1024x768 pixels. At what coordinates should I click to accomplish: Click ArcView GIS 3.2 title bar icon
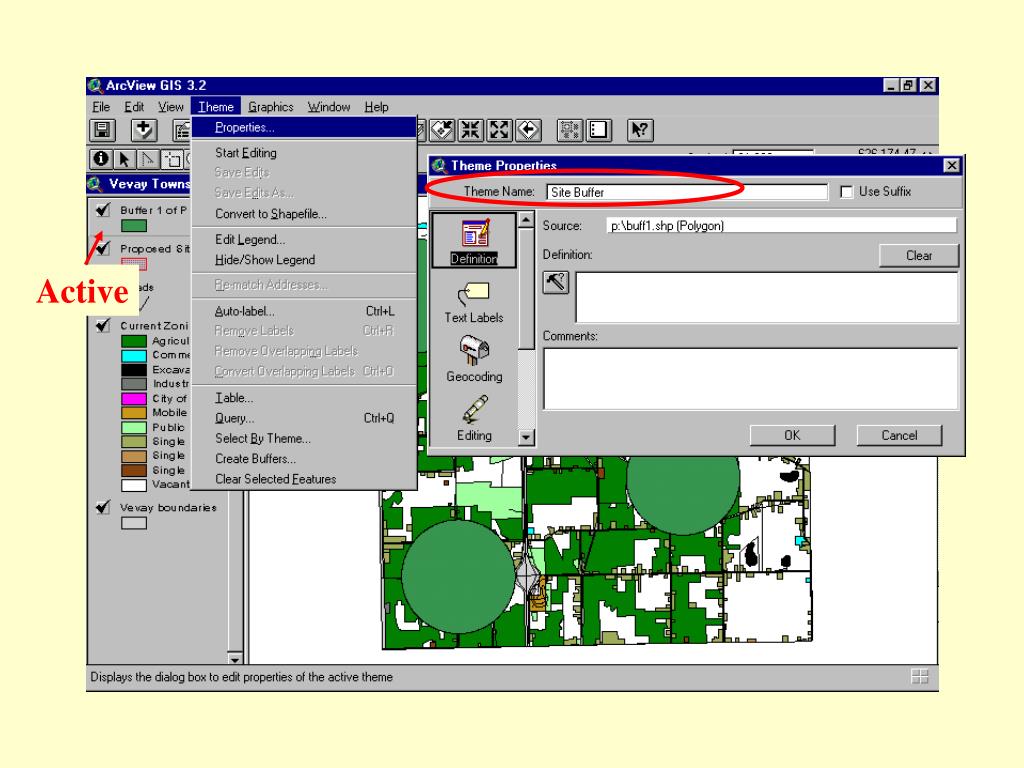pyautogui.click(x=96, y=86)
